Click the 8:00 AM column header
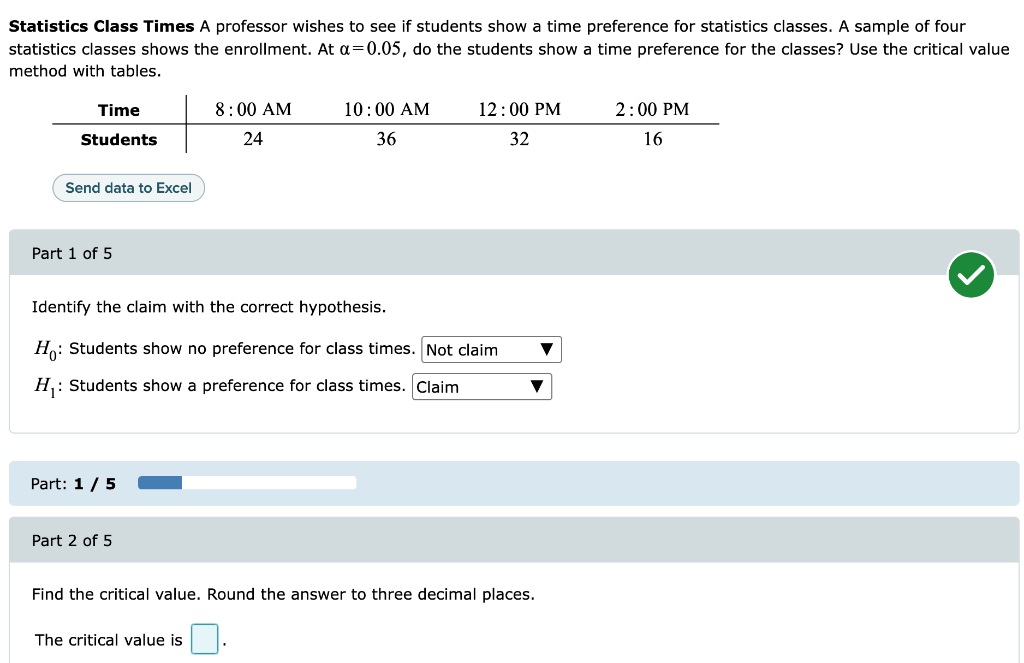Screen dimensions: 1024x663 [x=253, y=109]
